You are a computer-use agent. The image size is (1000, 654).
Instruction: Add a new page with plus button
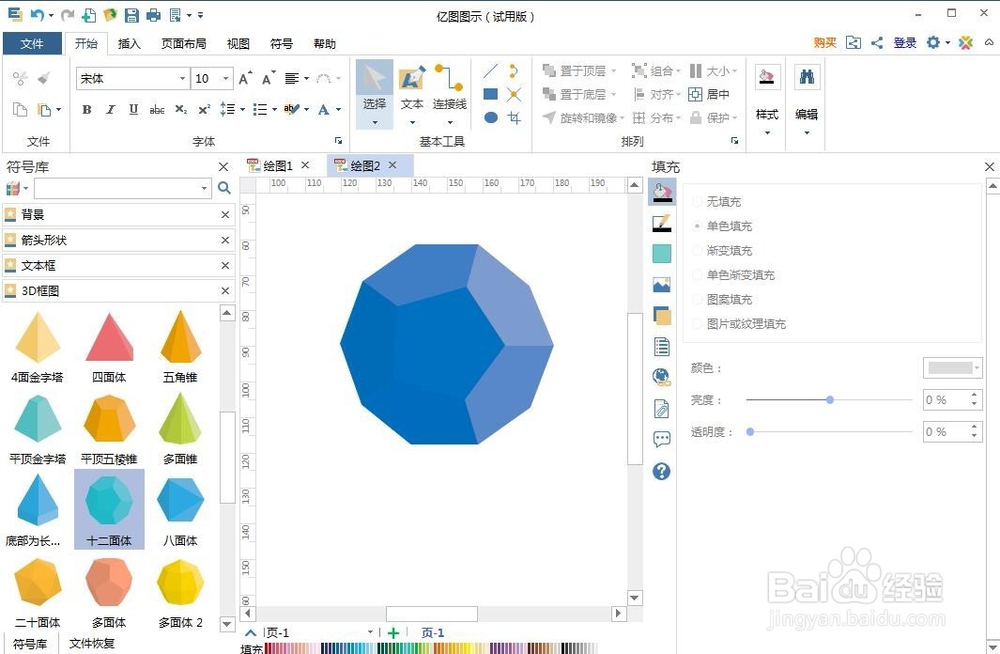tap(393, 633)
